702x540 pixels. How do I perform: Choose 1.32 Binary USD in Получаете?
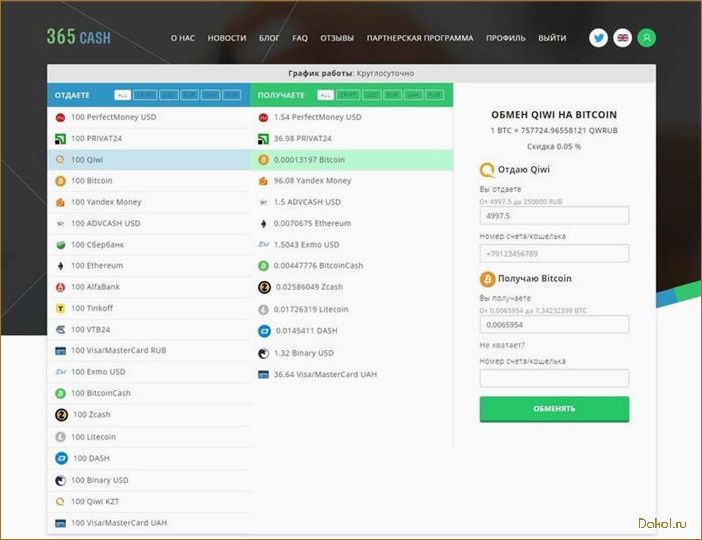coord(351,353)
